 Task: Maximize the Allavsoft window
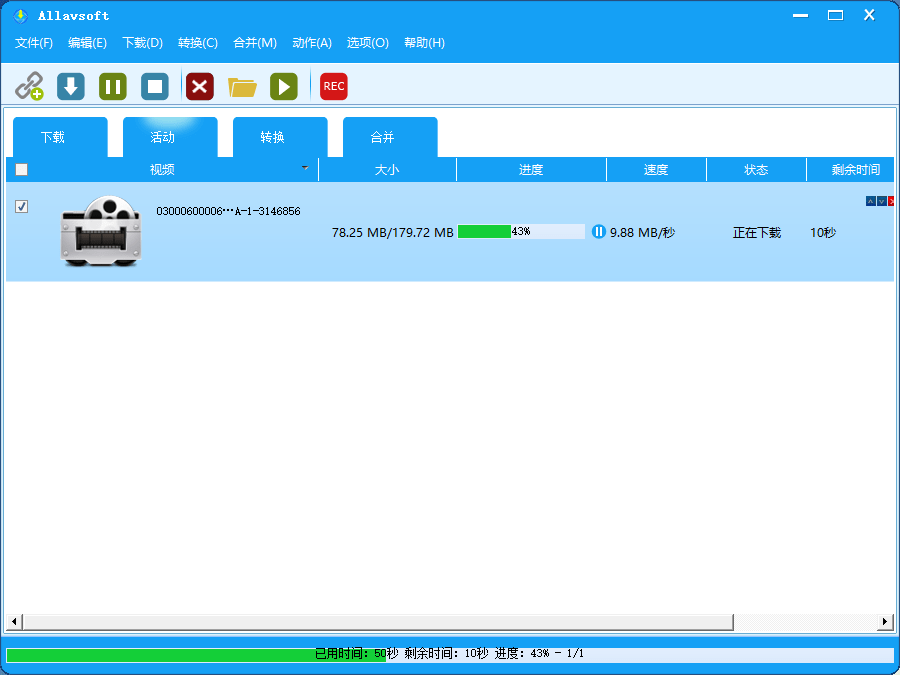coord(836,15)
